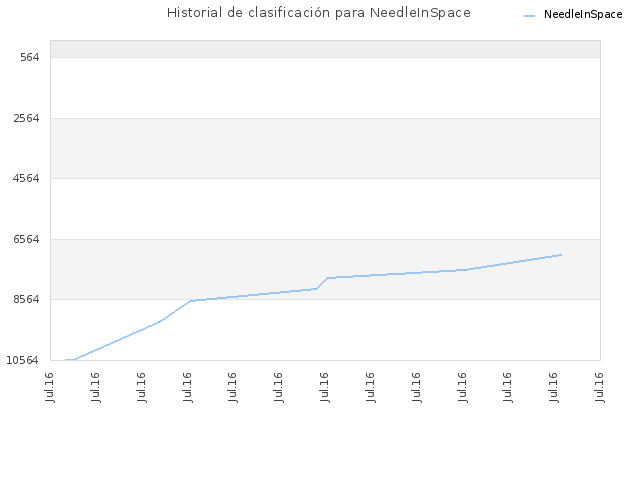Click the y-axis label 564
The height and width of the screenshot is (480, 640).
click(30, 58)
